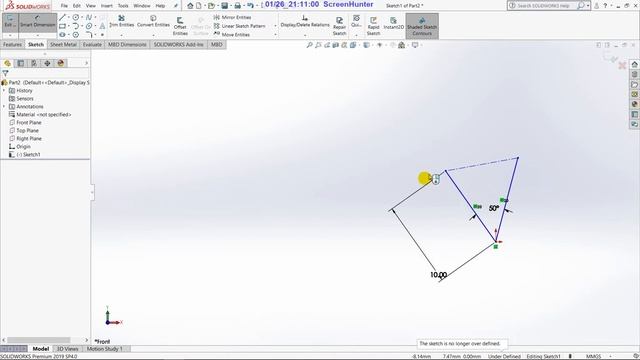
Task: Open the DimXpertManager tab icon
Action: point(47,63)
